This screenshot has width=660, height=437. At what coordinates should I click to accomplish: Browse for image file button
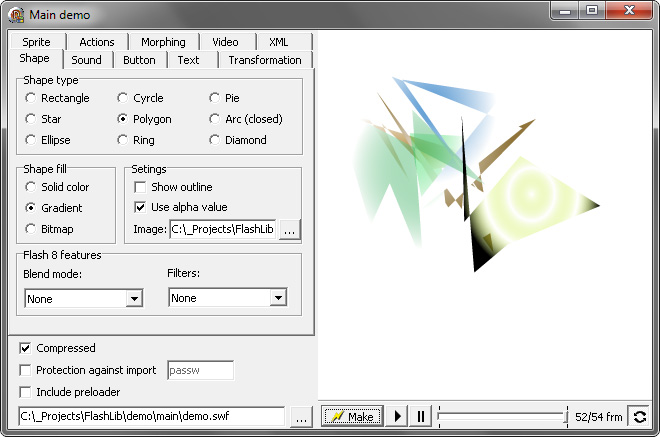290,230
